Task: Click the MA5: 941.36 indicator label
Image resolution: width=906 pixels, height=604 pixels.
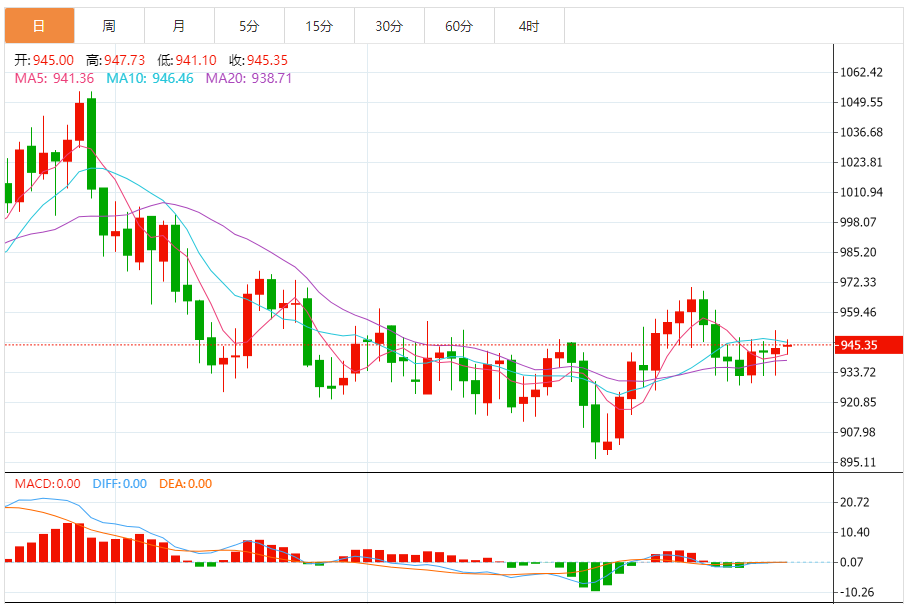Action: coord(54,79)
